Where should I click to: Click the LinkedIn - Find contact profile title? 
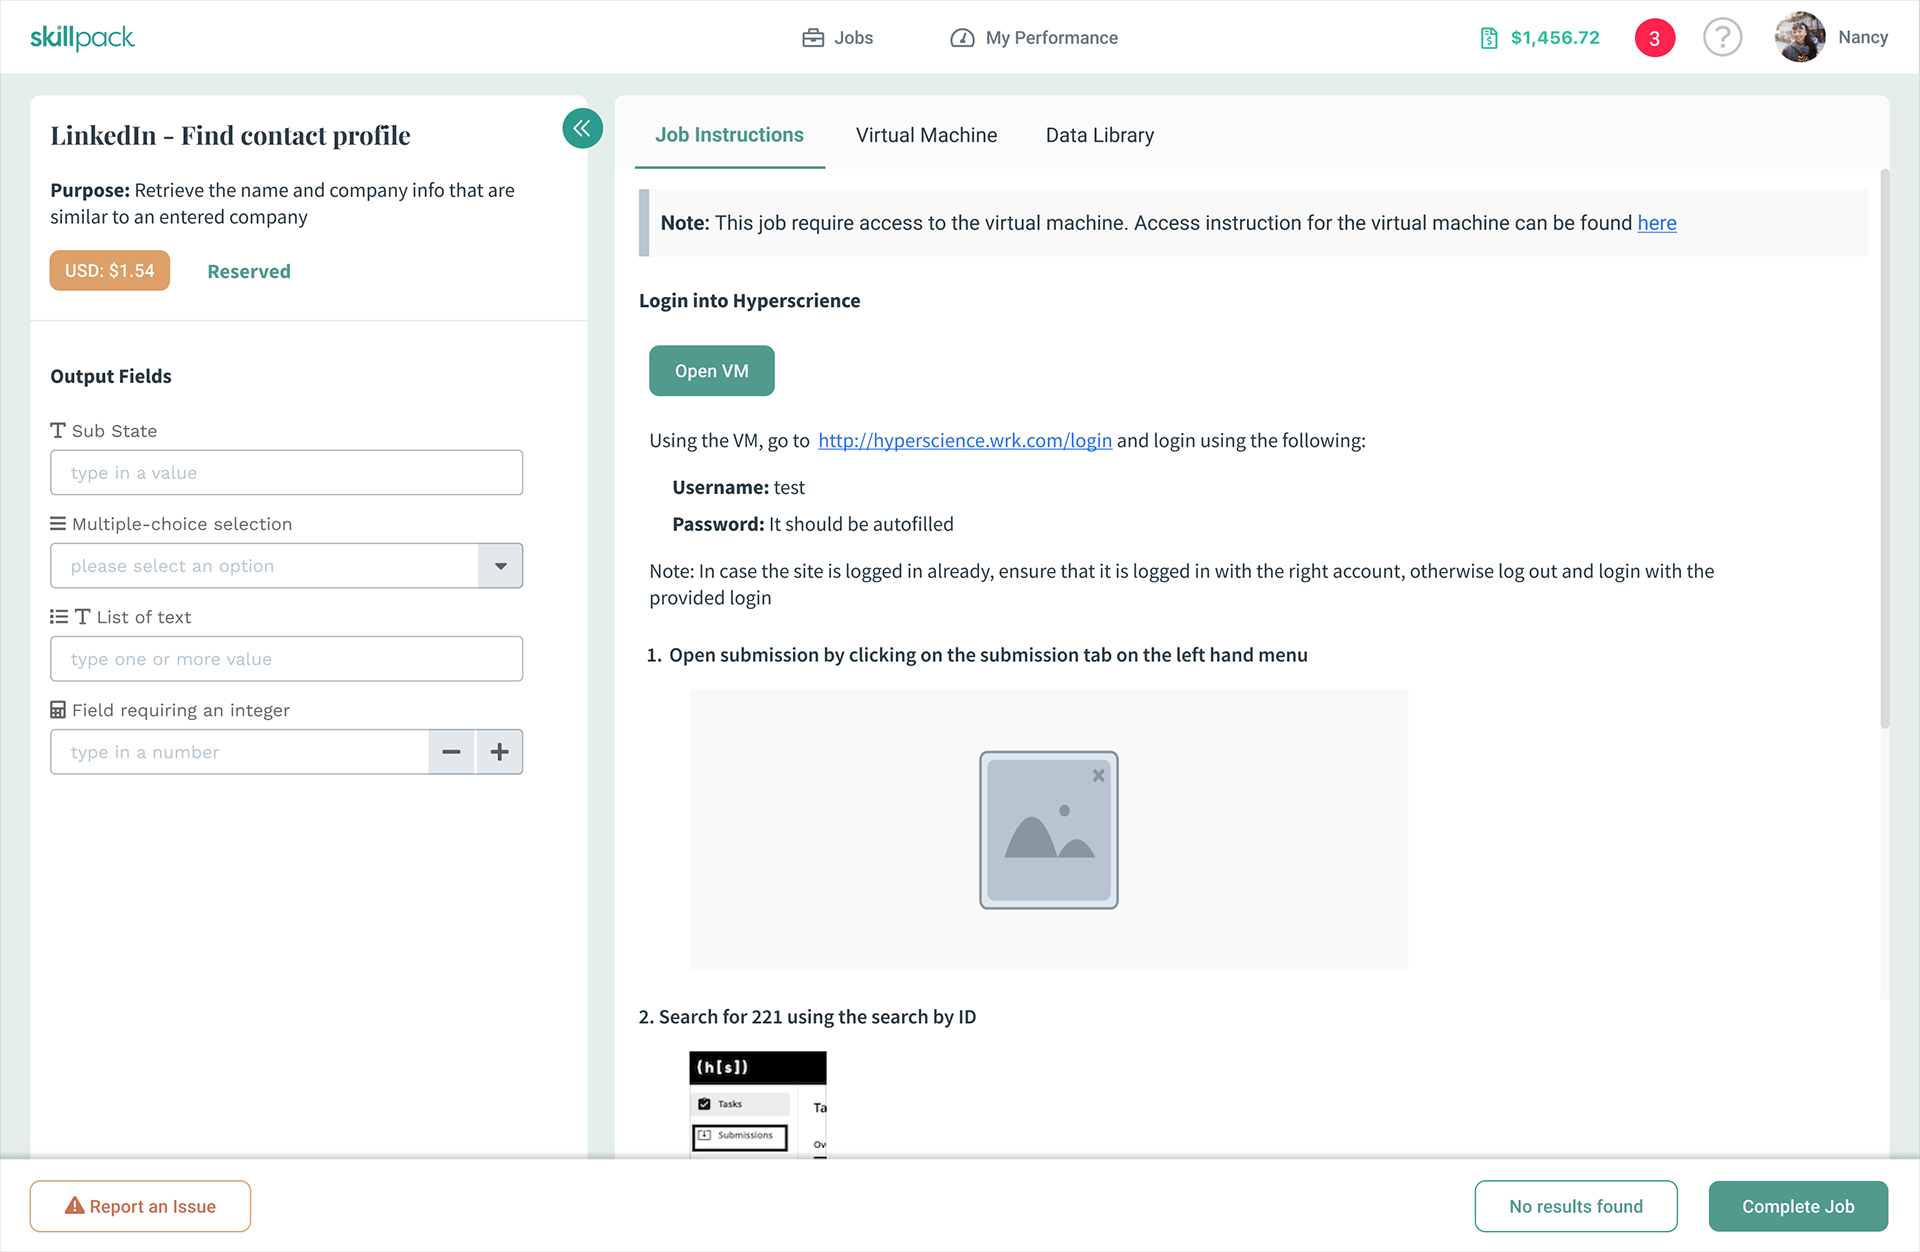[x=230, y=136]
